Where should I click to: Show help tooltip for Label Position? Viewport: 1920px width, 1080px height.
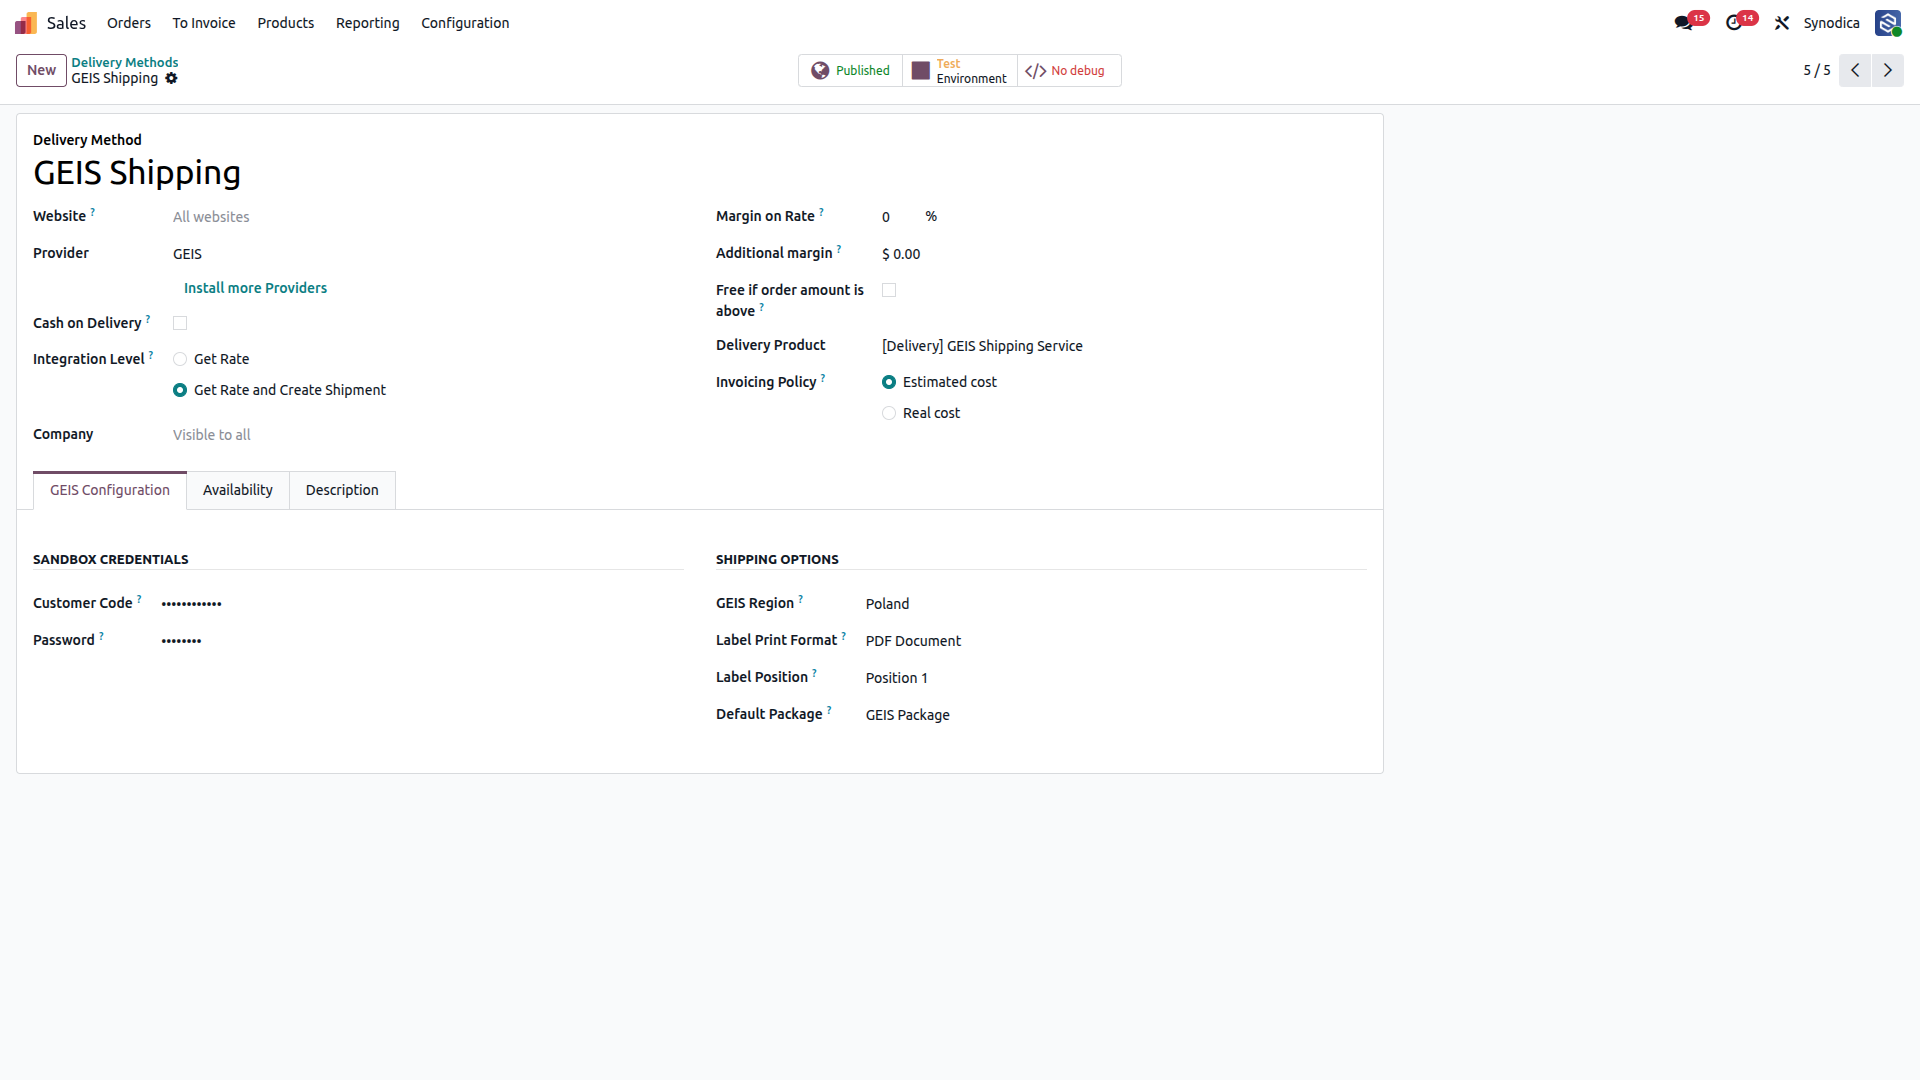click(x=815, y=673)
